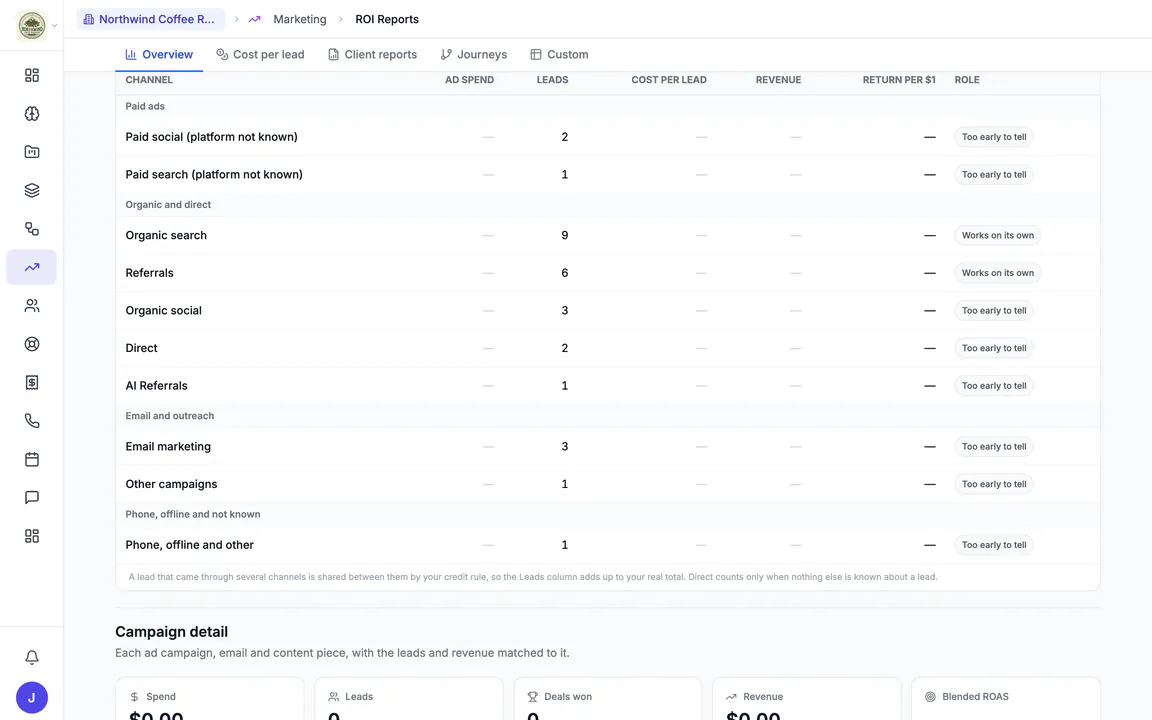Click the Revenue trend icon in card

tap(731, 696)
